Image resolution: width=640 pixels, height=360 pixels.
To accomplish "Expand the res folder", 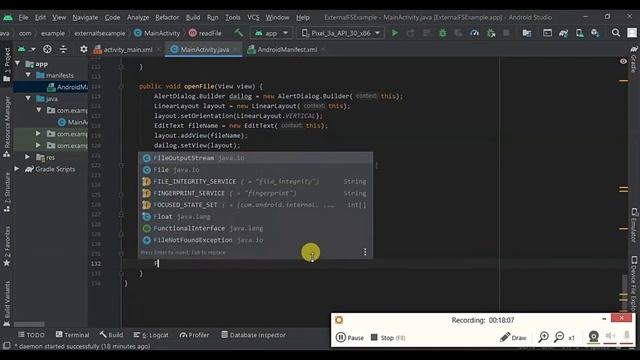I will (x=28, y=157).
